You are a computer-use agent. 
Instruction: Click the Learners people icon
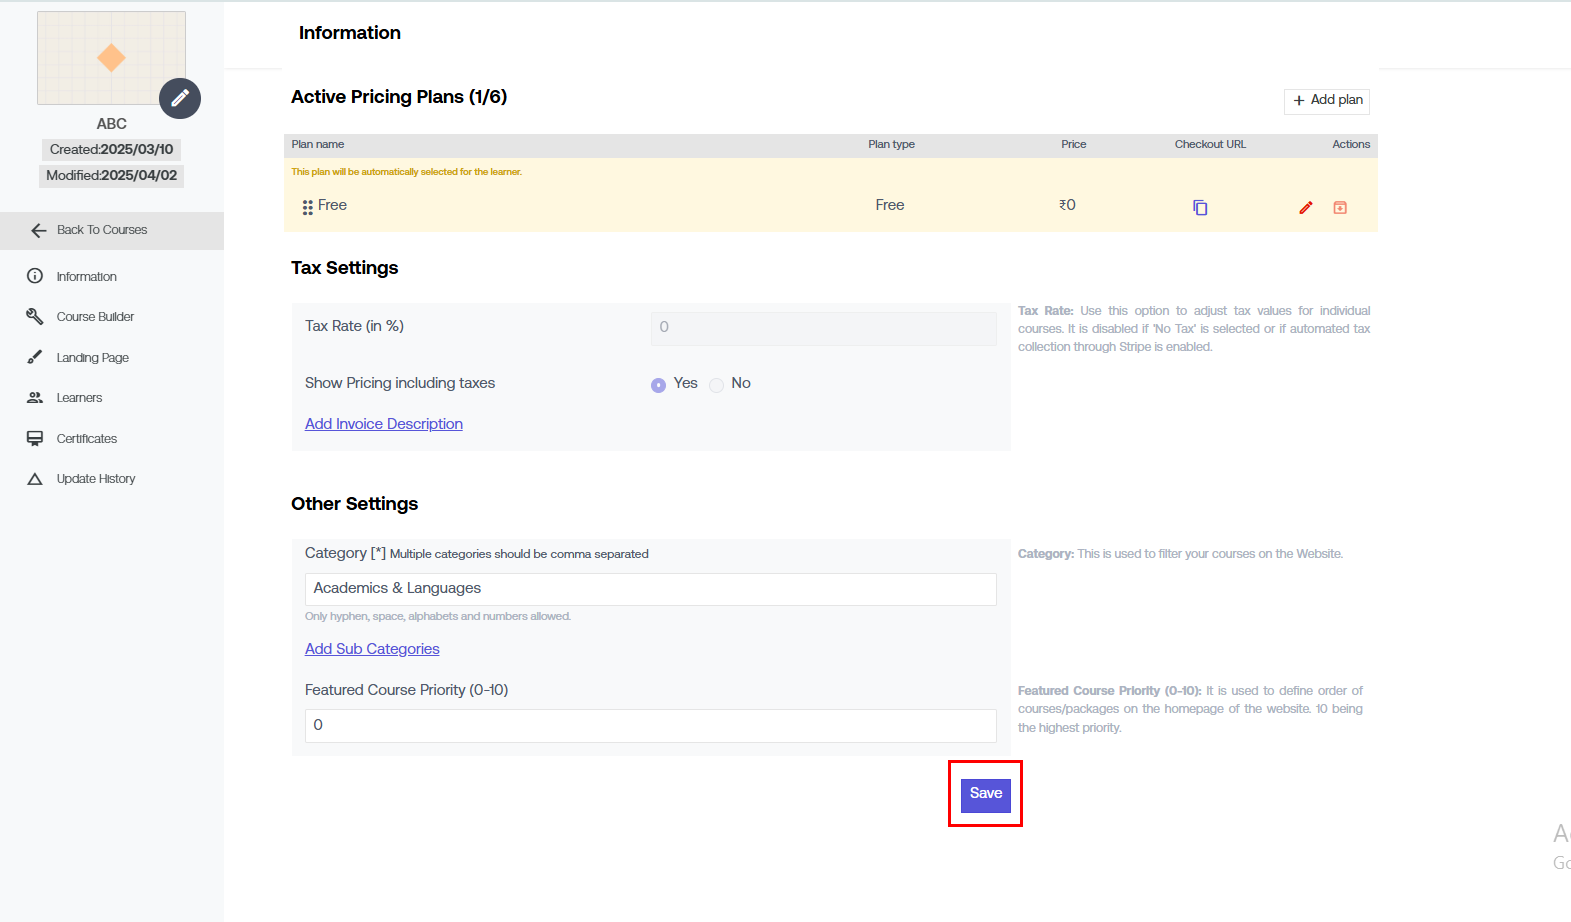coord(35,398)
